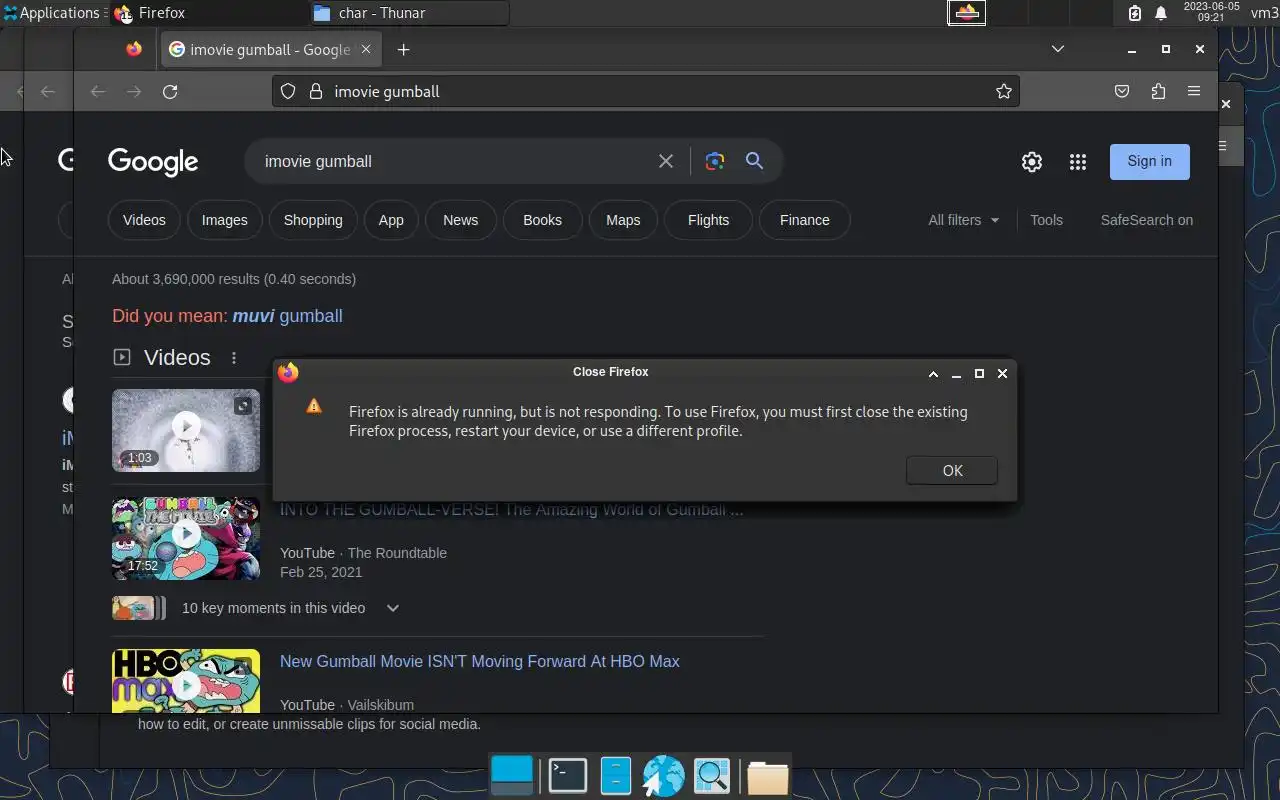Screen dimensions: 1280x800
Task: Roll up the Close Firefox dialog with the arrow
Action: [x=933, y=373]
